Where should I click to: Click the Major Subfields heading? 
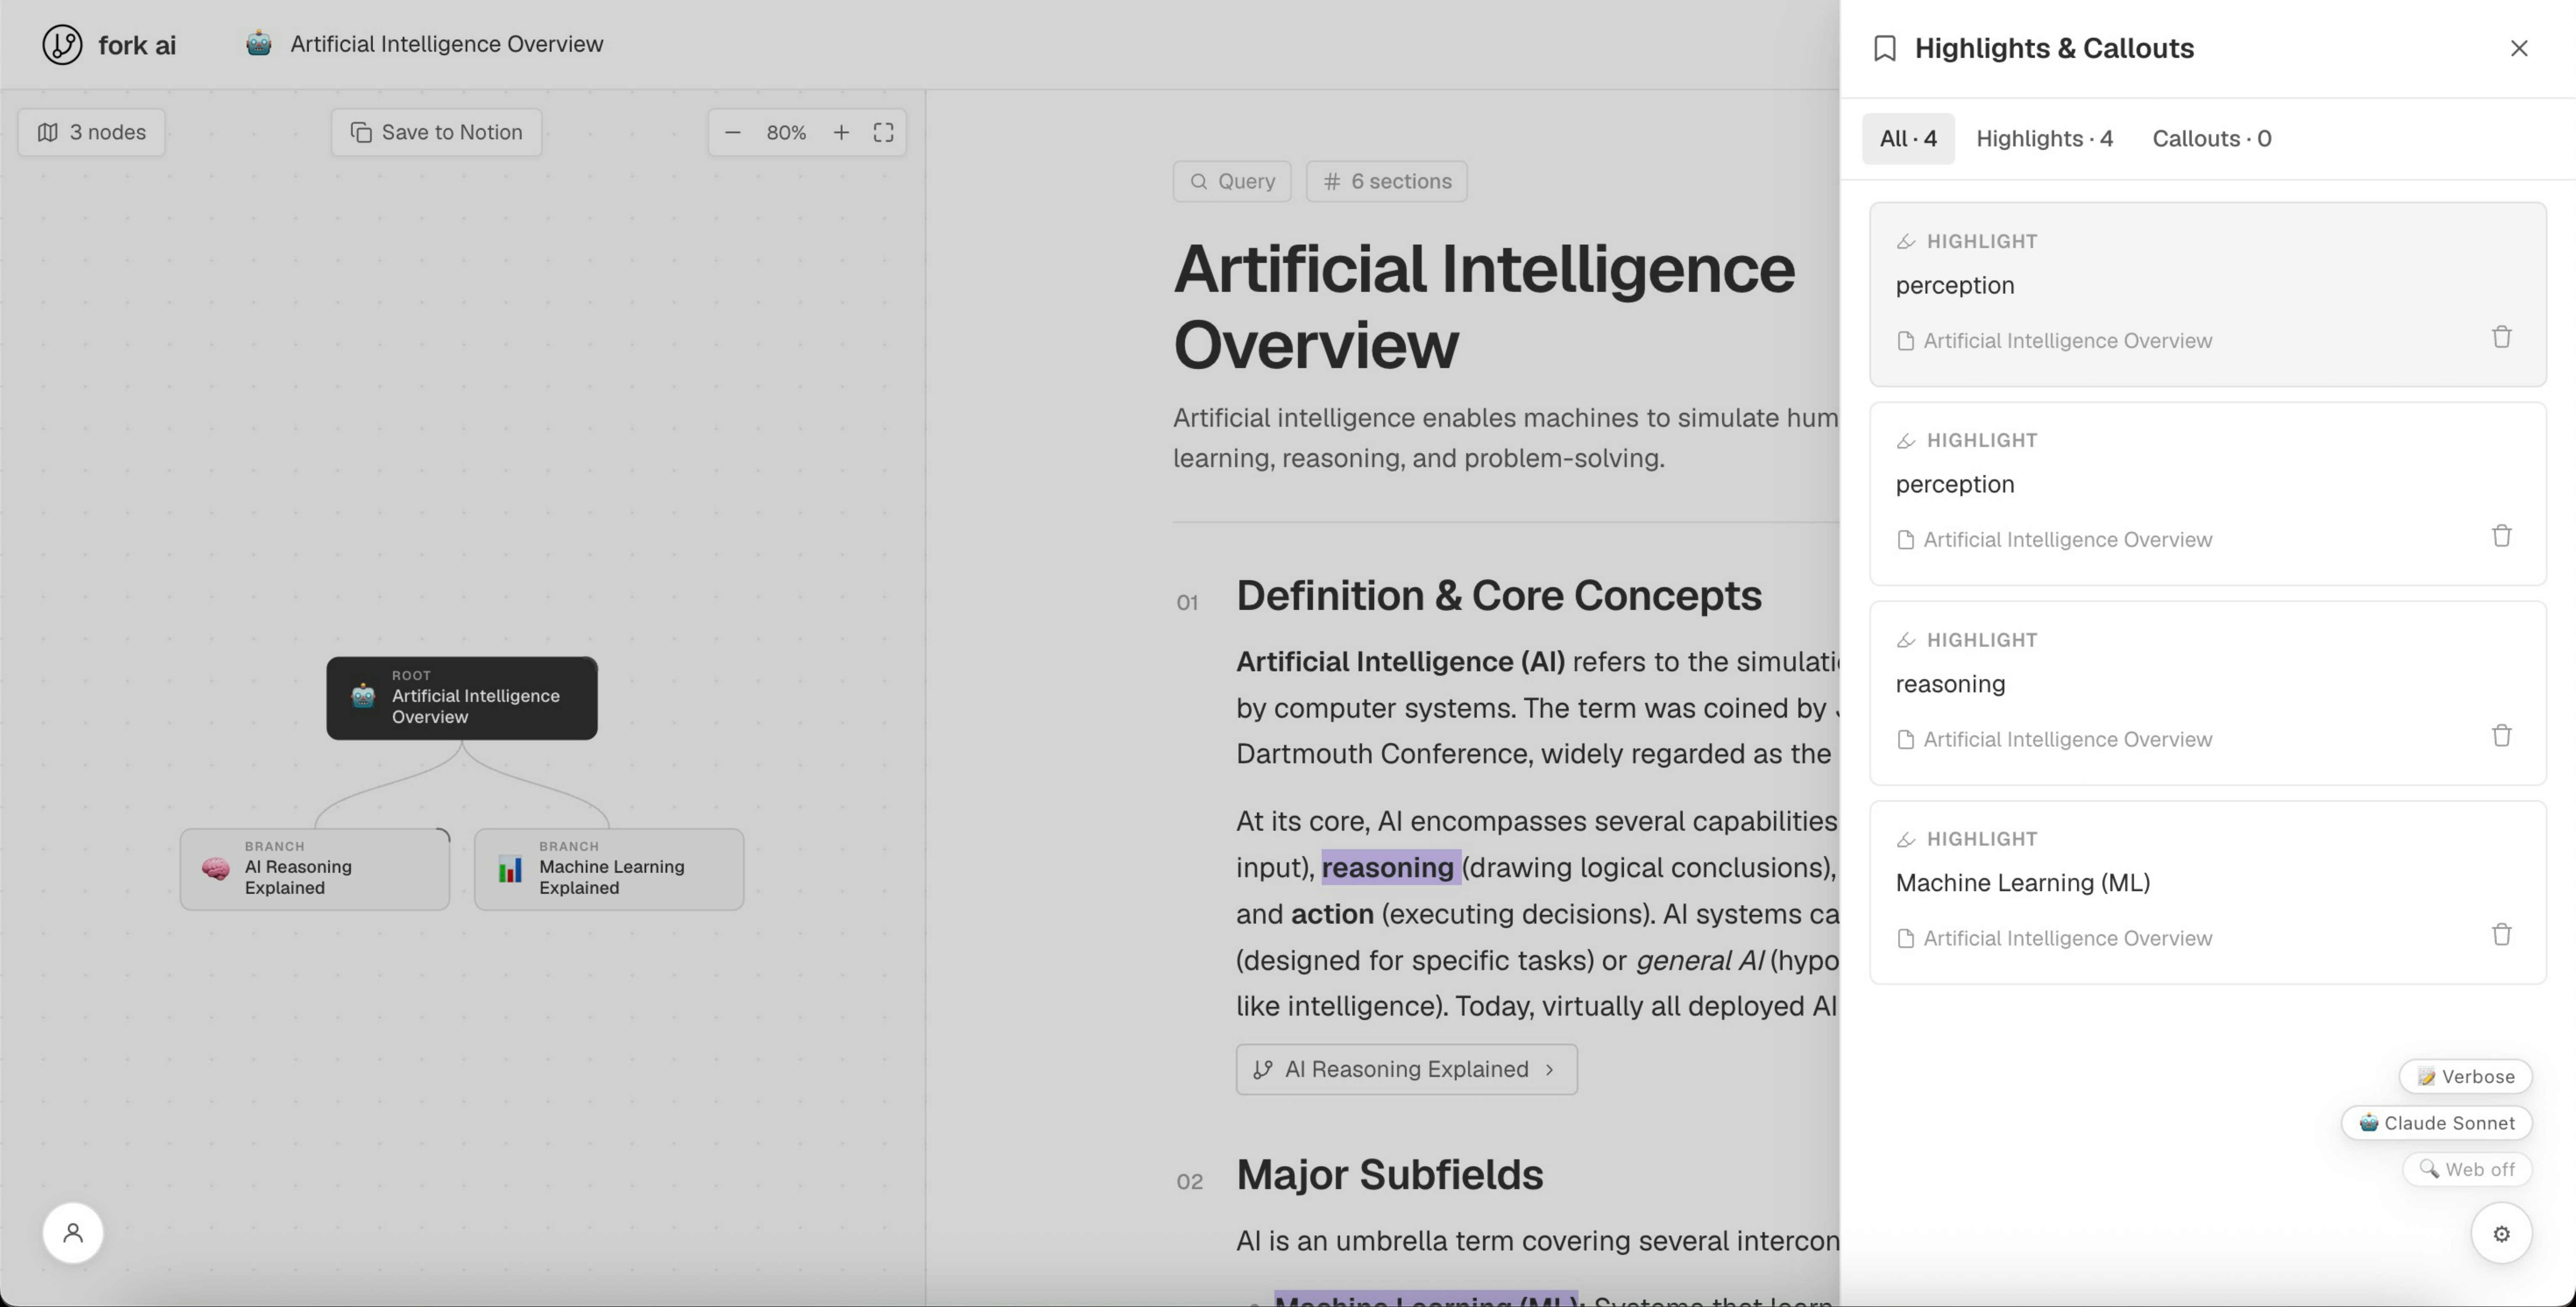click(x=1390, y=1174)
